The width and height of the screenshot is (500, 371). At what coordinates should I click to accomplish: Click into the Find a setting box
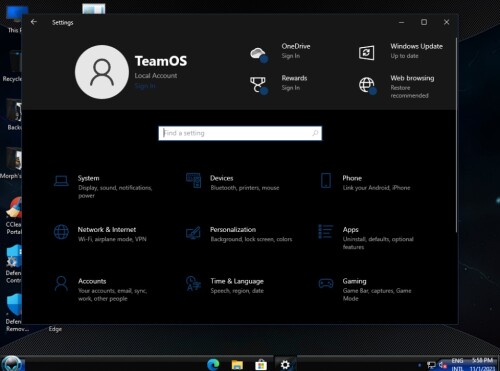240,133
